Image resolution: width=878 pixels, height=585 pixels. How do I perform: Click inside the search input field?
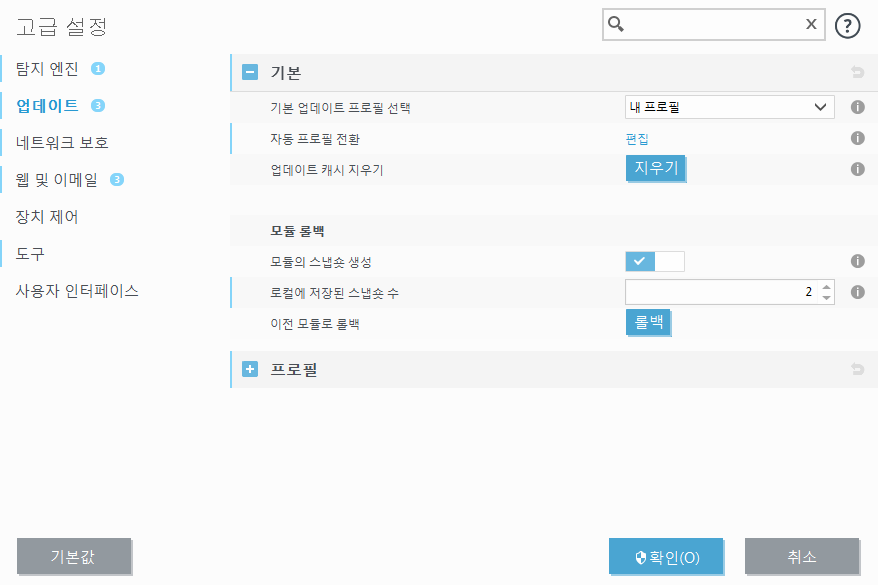[x=710, y=24]
